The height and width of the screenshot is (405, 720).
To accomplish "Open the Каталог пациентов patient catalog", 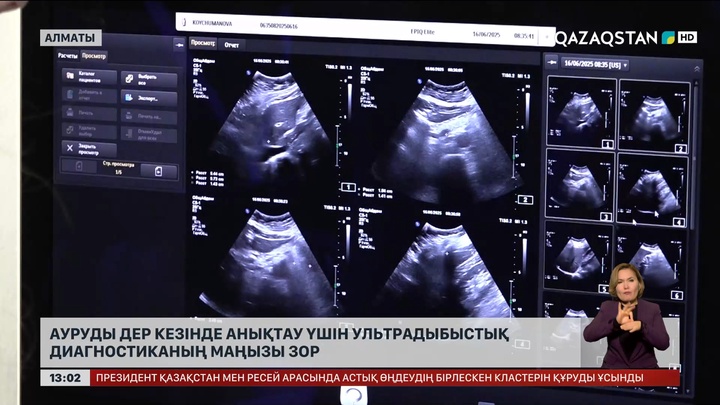I will 90,78.
